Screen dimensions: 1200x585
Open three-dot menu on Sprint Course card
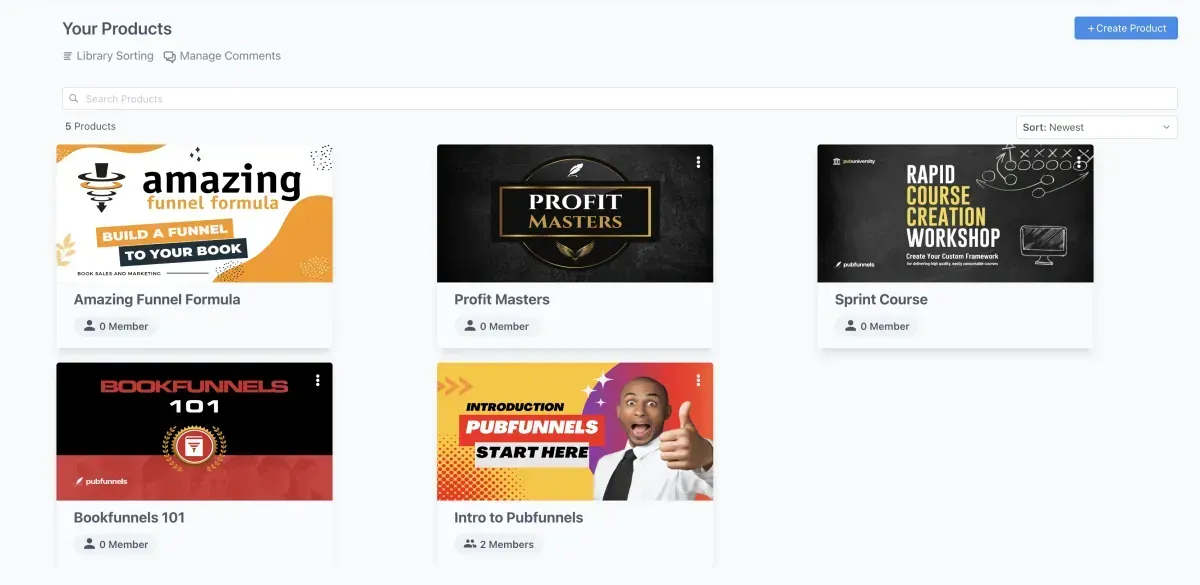click(x=1079, y=162)
